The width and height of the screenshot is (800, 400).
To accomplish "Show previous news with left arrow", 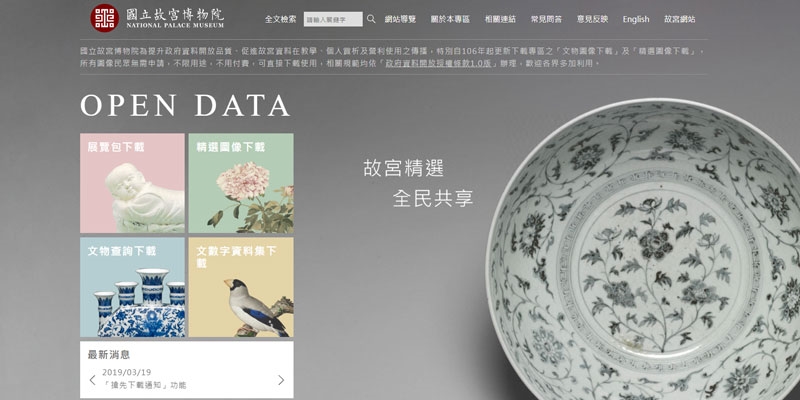I will tap(92, 380).
